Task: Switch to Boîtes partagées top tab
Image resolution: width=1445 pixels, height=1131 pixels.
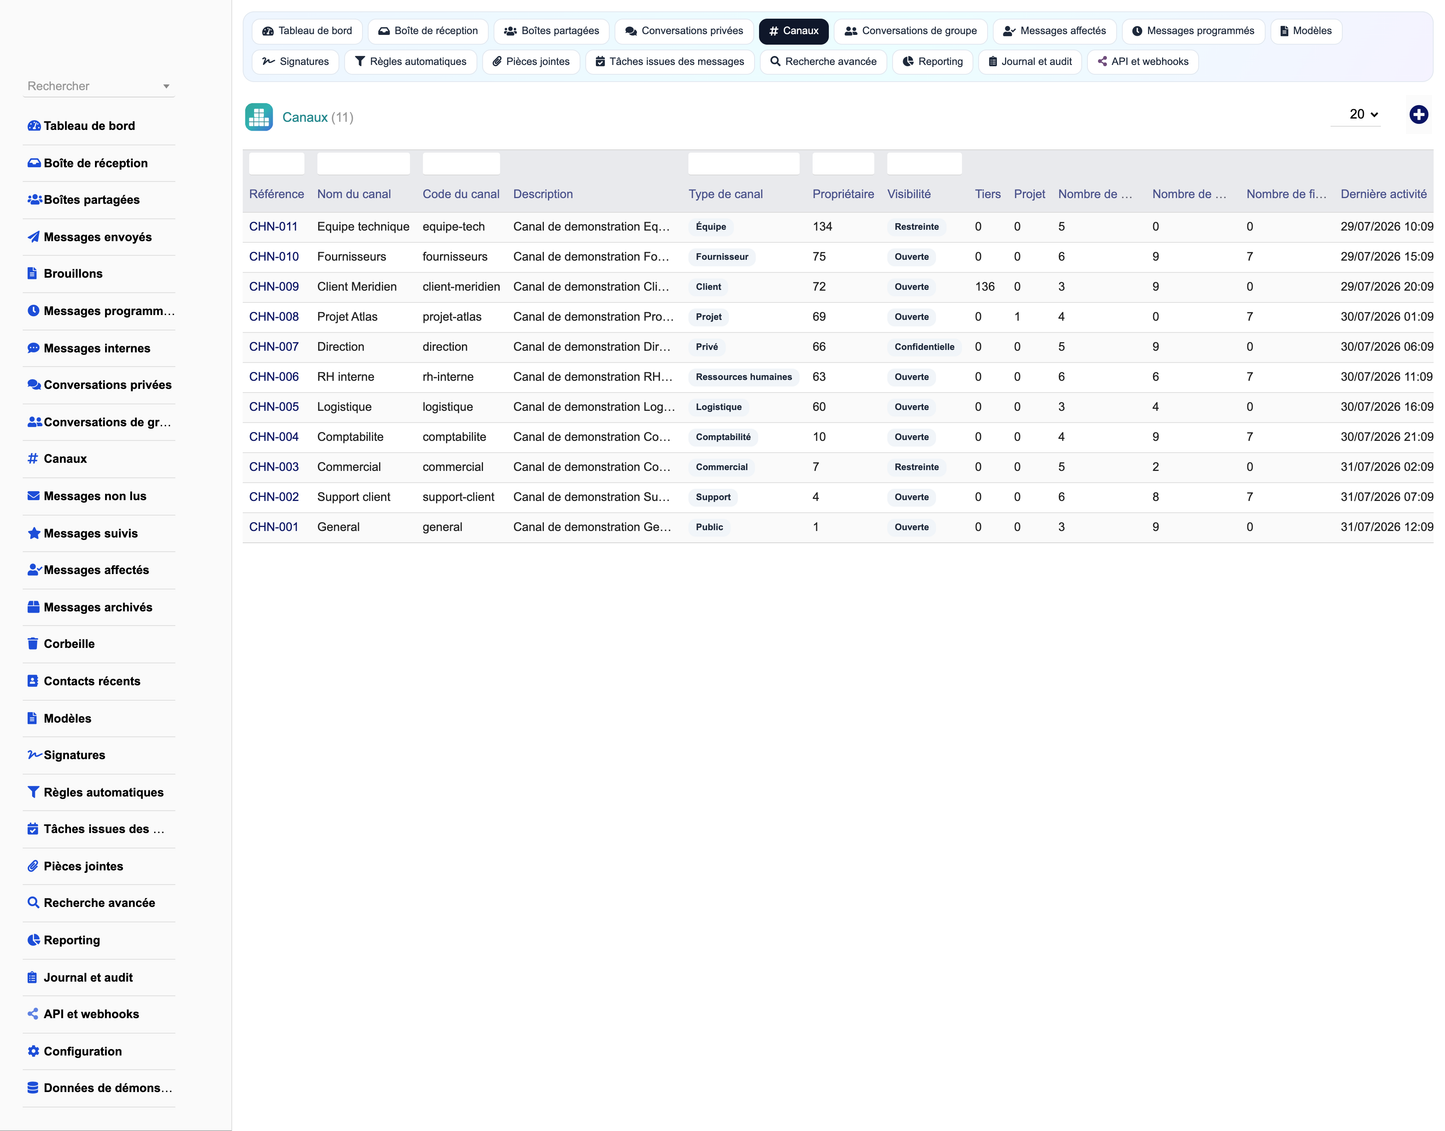Action: pos(552,31)
